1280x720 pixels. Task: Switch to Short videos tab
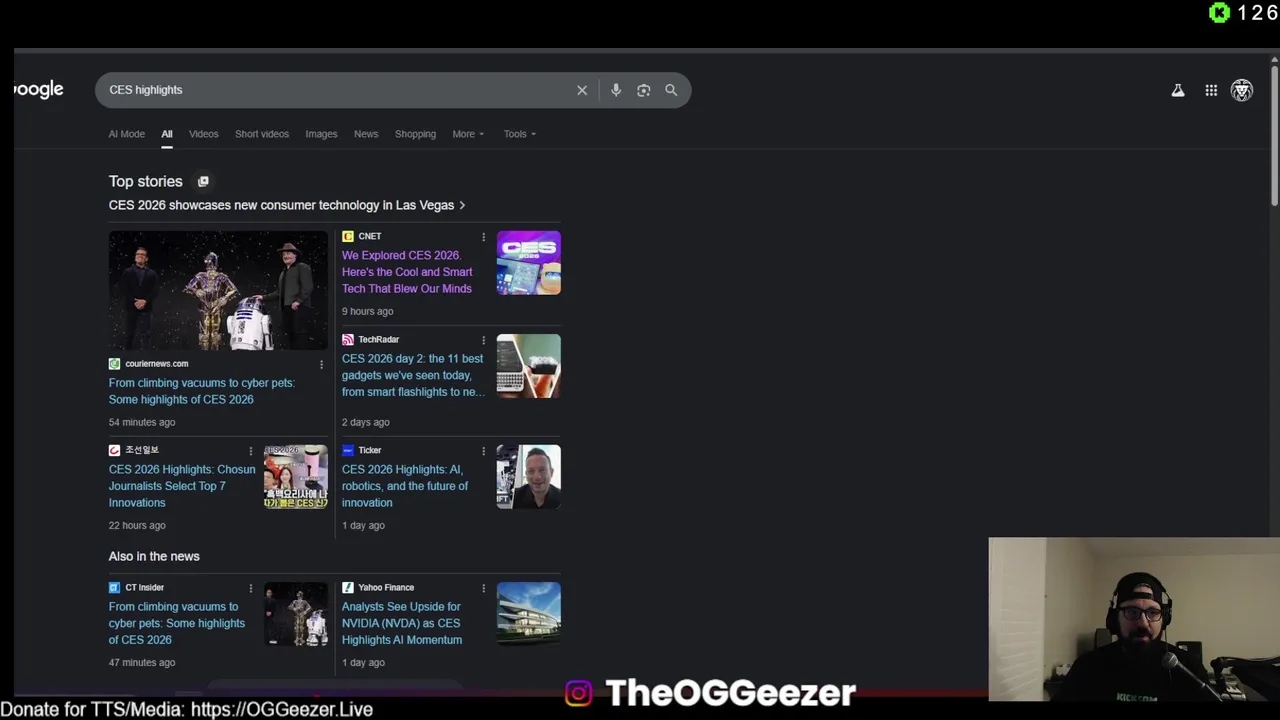coord(262,134)
